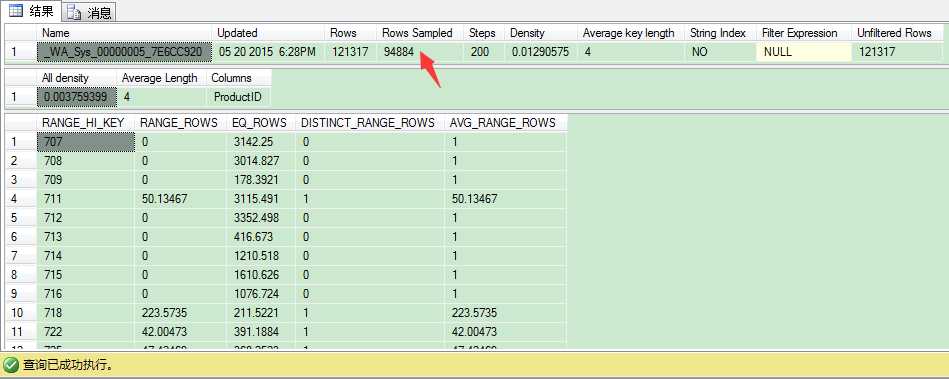This screenshot has width=949, height=379.
Task: Select the Updated column header
Action: coord(269,33)
